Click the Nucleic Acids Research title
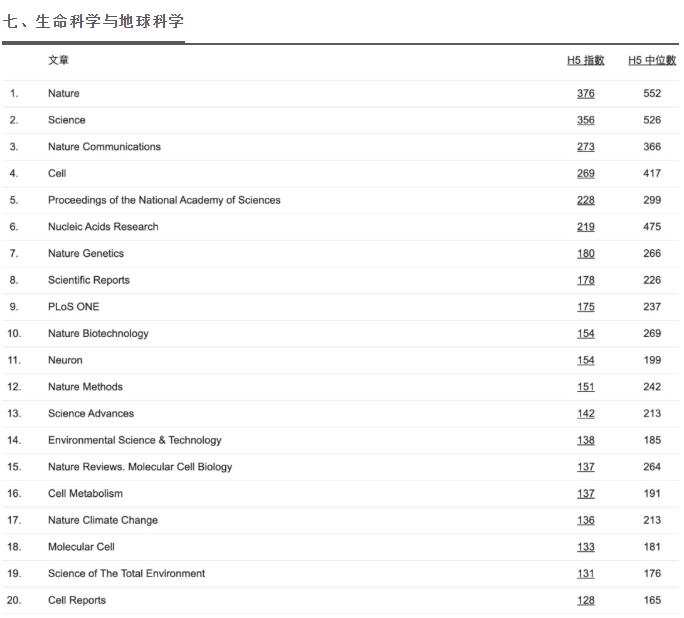Viewport: 684px width, 618px height. 103,227
